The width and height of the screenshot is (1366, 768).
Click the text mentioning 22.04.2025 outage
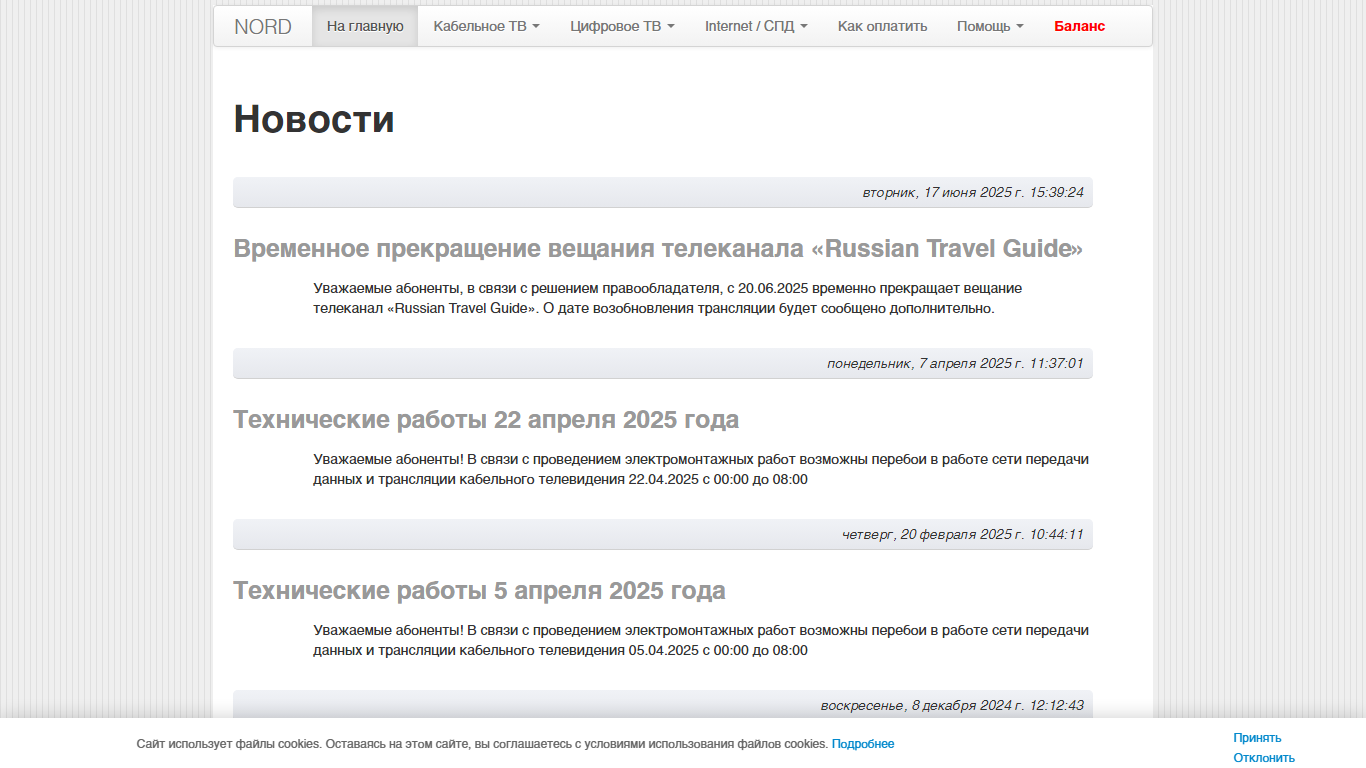(x=701, y=469)
